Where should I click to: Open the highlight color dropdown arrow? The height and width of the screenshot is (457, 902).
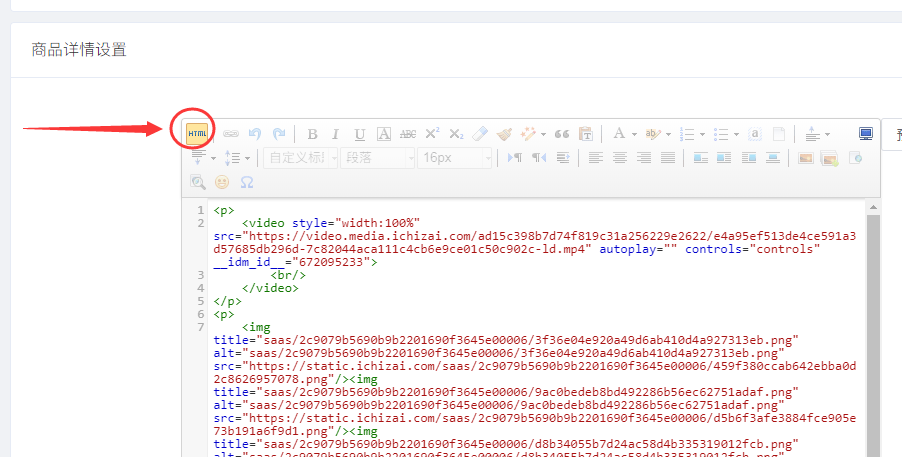click(668, 135)
